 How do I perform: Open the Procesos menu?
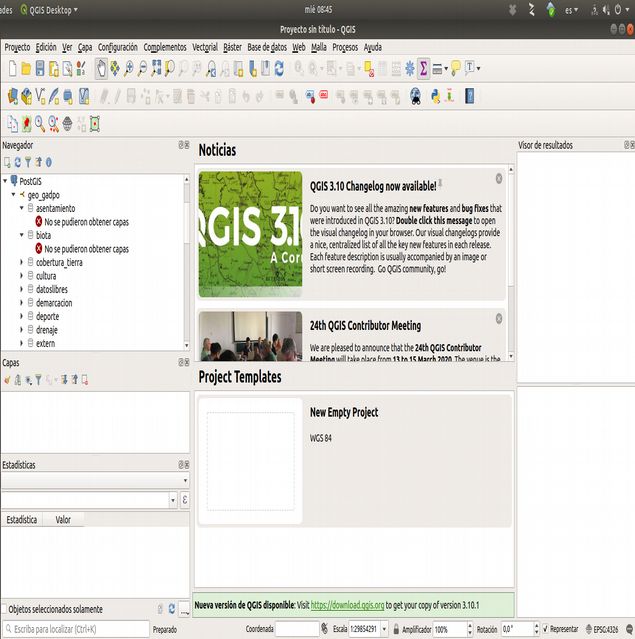pyautogui.click(x=345, y=47)
